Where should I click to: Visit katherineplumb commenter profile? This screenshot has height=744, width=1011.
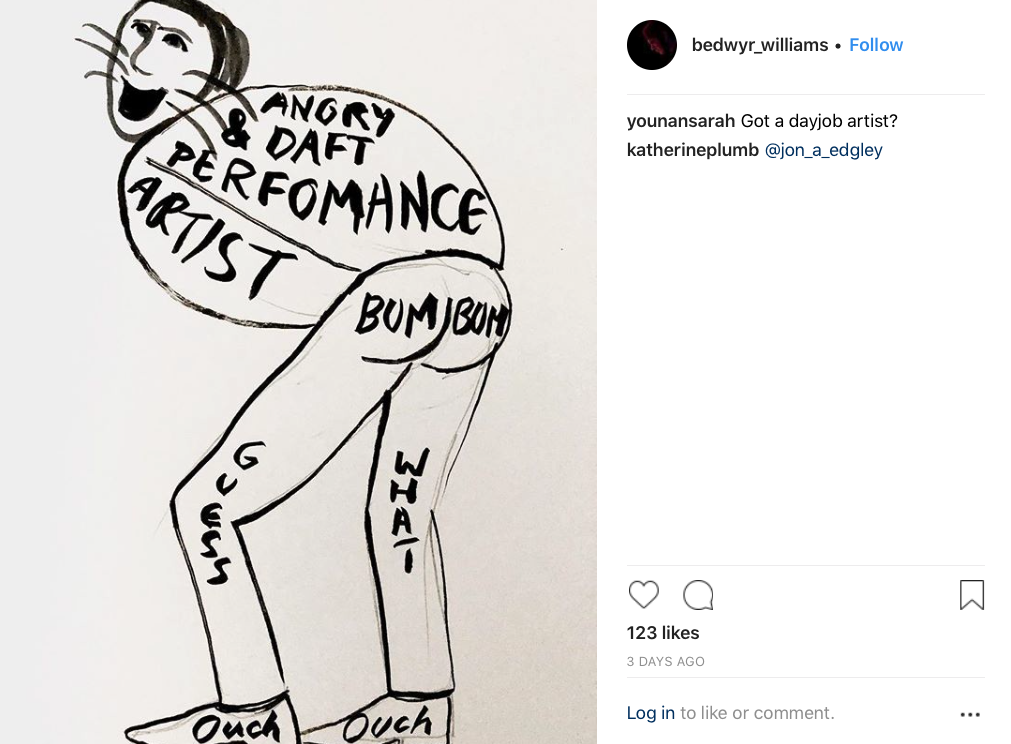coord(692,150)
